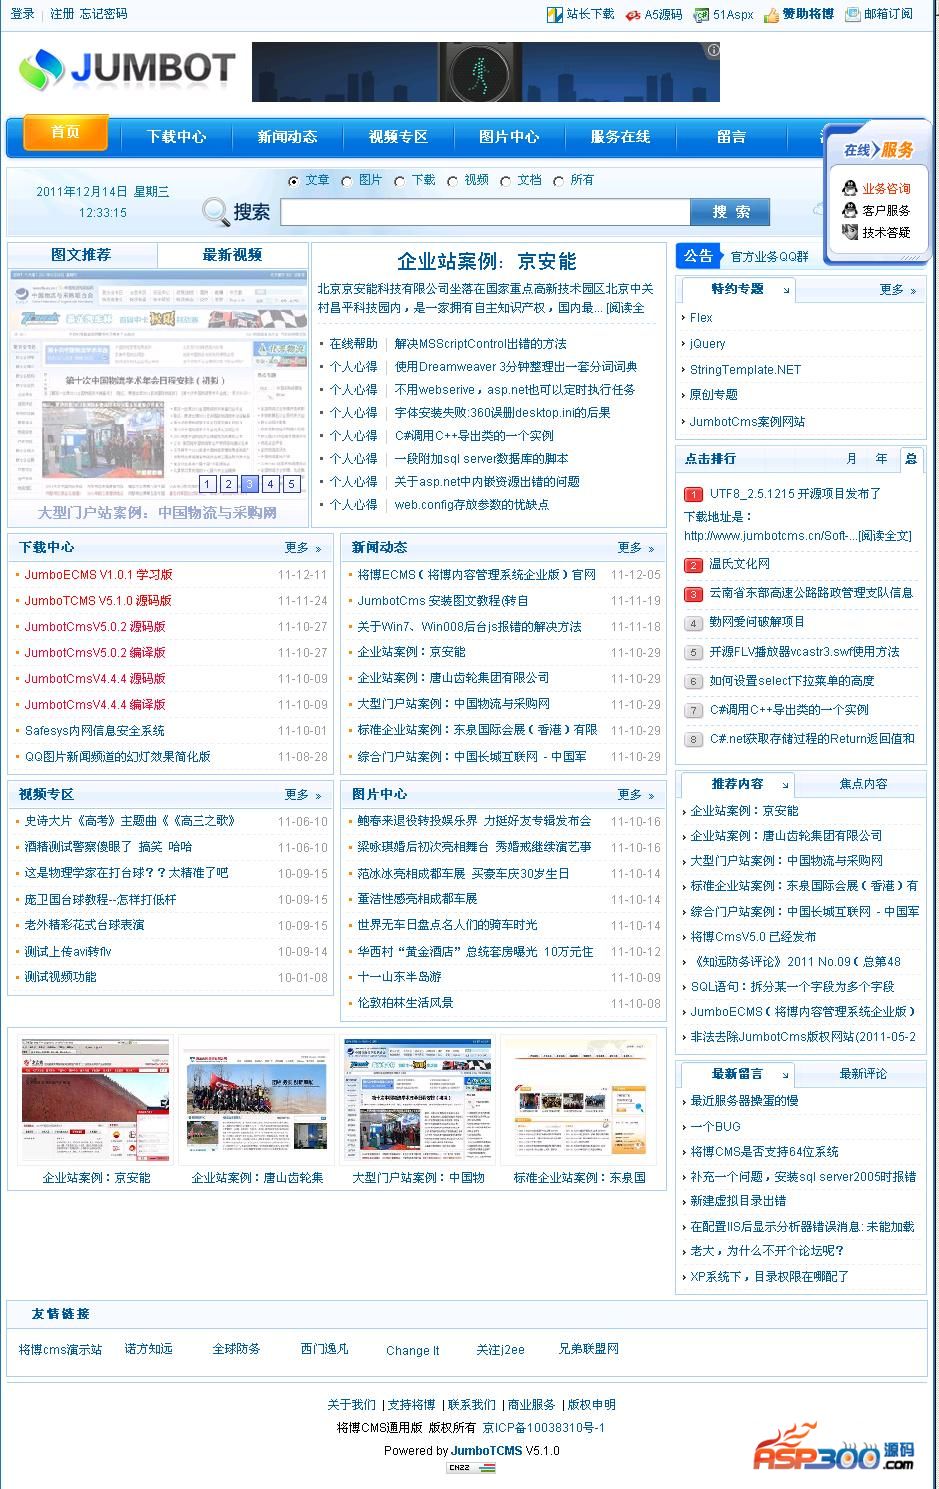Open the 新闻动态 navigation item

pyautogui.click(x=287, y=137)
